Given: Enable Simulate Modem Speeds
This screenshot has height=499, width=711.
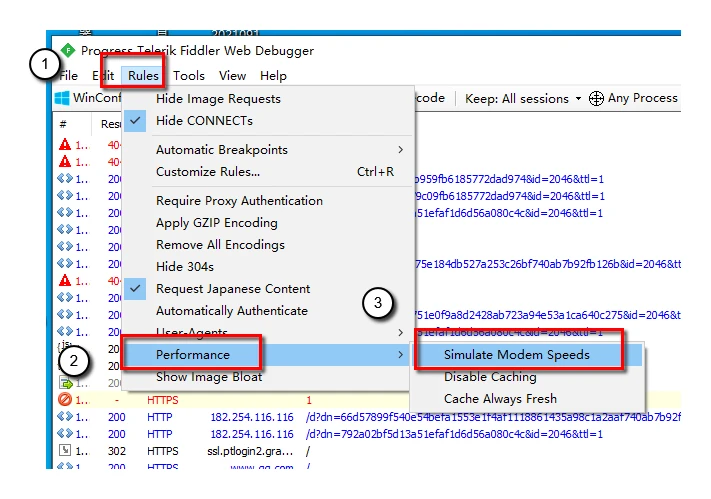Looking at the screenshot, I should point(527,355).
